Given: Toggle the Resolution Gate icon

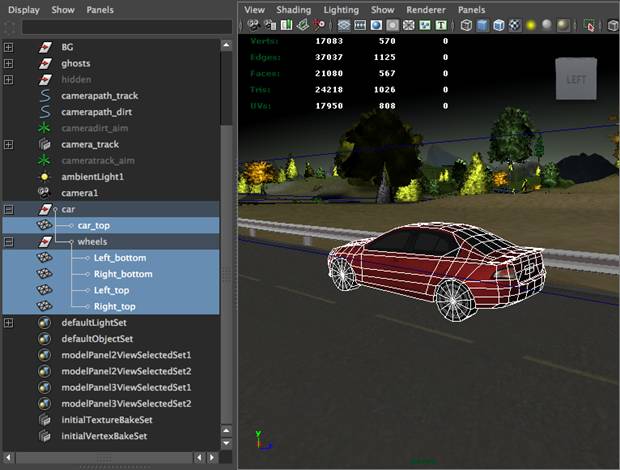Looking at the screenshot, I should pyautogui.click(x=376, y=25).
